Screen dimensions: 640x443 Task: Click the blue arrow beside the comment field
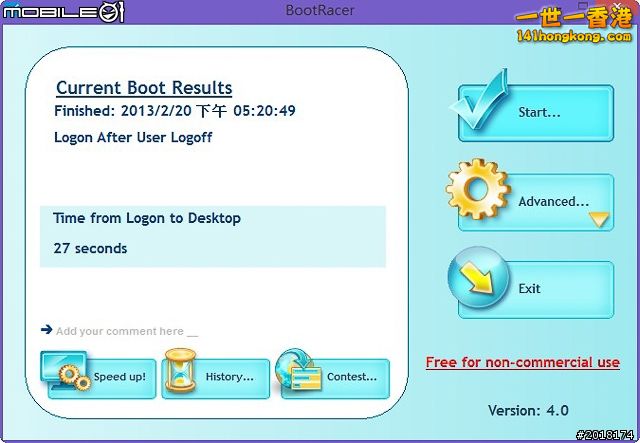point(46,329)
